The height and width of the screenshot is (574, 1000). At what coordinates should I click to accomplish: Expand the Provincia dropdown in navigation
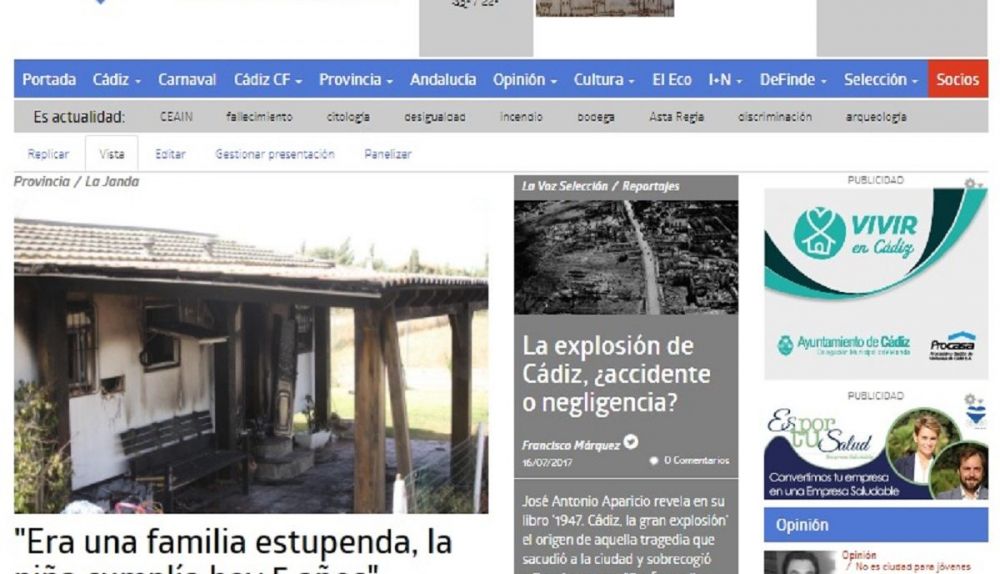[355, 80]
